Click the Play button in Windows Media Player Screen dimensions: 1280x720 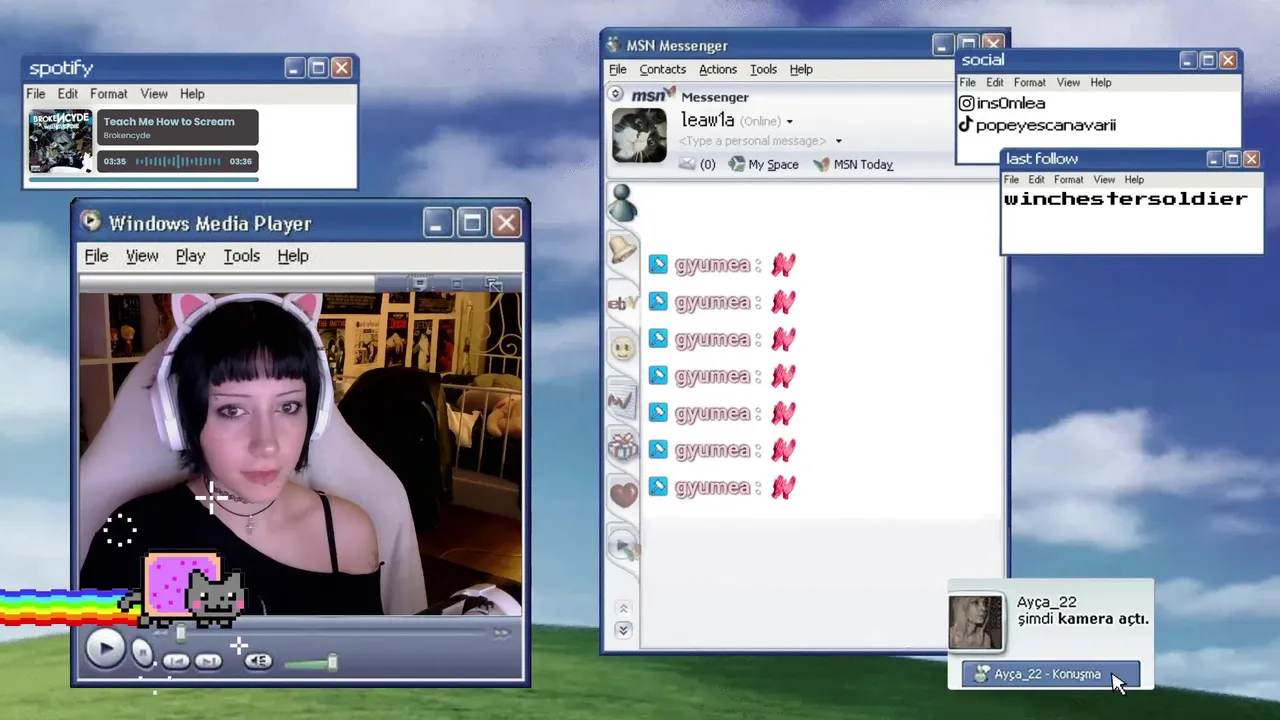105,649
